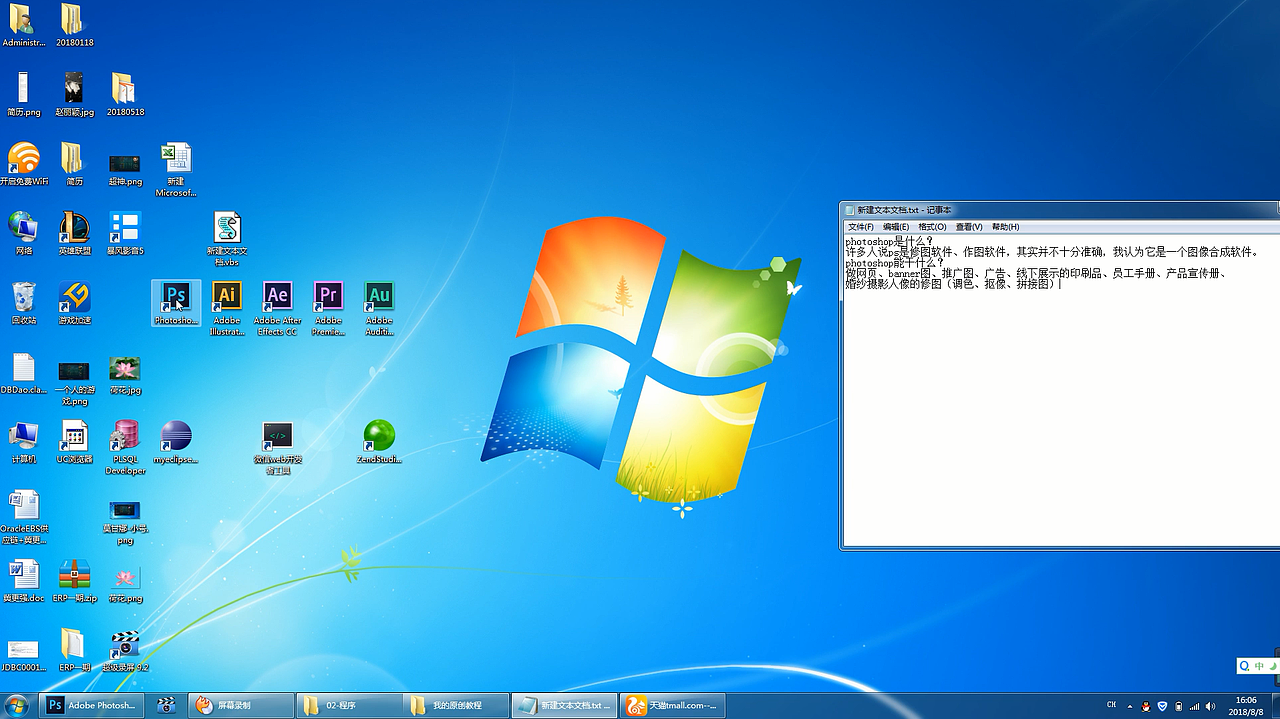Select the OracleEBS document file
Image resolution: width=1280 pixels, height=719 pixels.
click(x=24, y=516)
